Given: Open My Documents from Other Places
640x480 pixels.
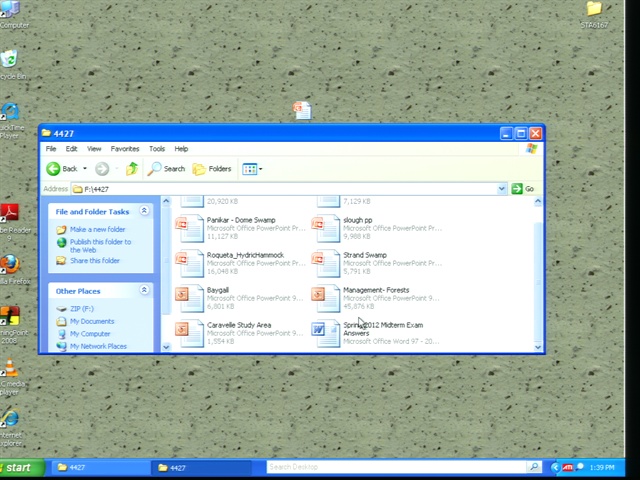Looking at the screenshot, I should [92, 321].
